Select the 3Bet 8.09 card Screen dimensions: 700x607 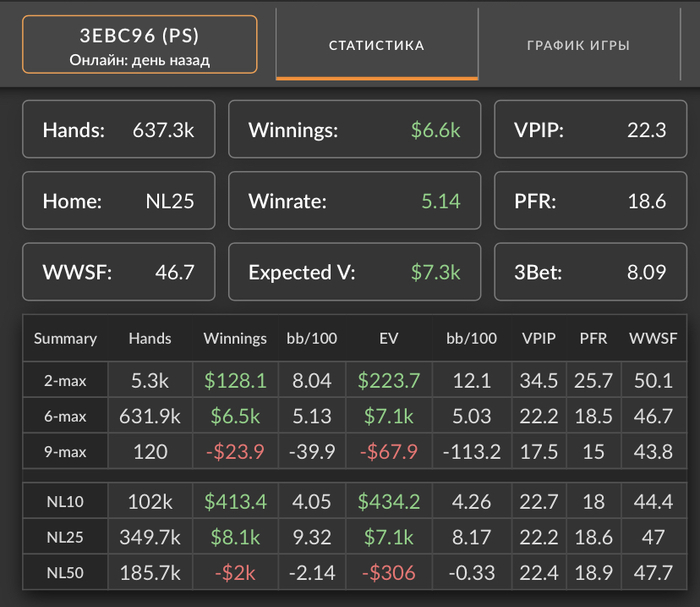pos(590,272)
